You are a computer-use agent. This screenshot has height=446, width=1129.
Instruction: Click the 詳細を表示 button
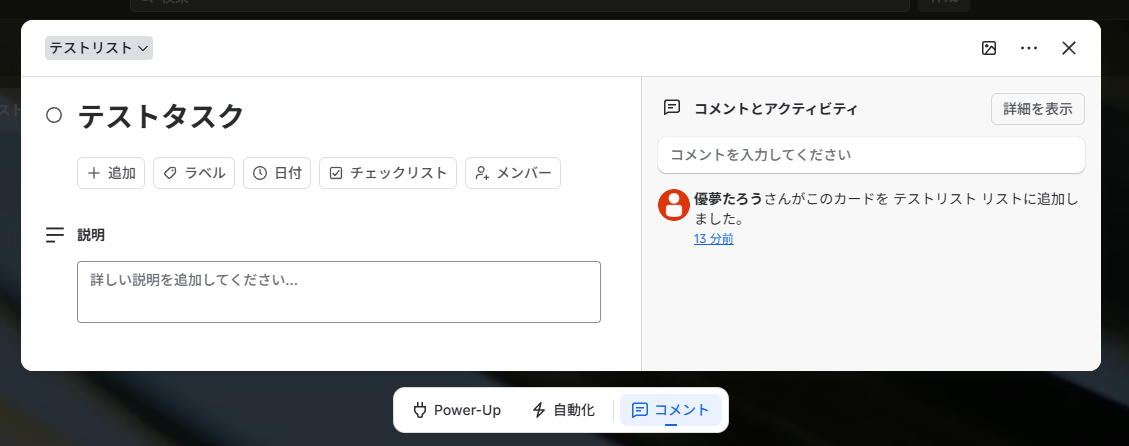(x=1038, y=109)
